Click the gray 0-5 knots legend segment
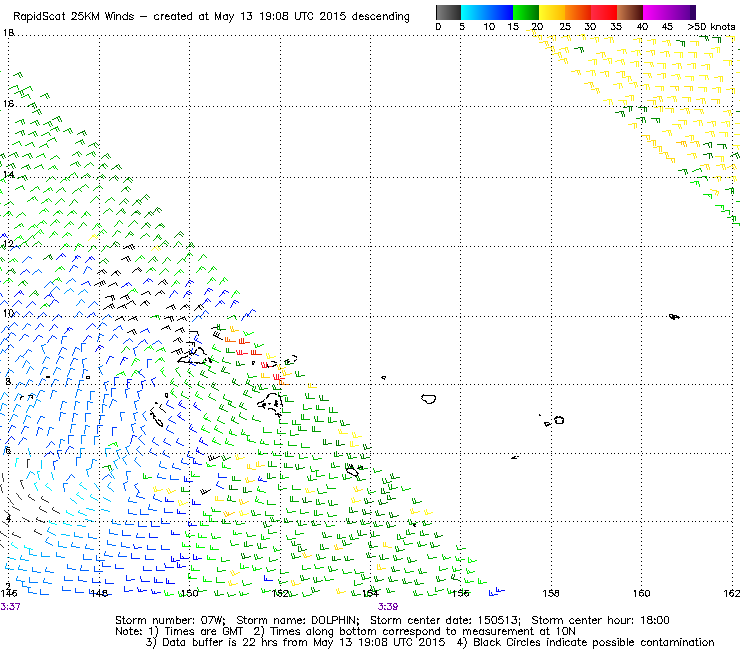The height and width of the screenshot is (650, 740). [x=448, y=12]
